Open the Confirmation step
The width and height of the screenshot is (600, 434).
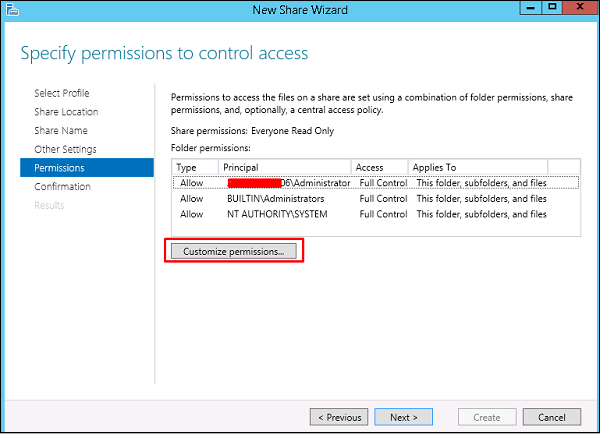[62, 187]
